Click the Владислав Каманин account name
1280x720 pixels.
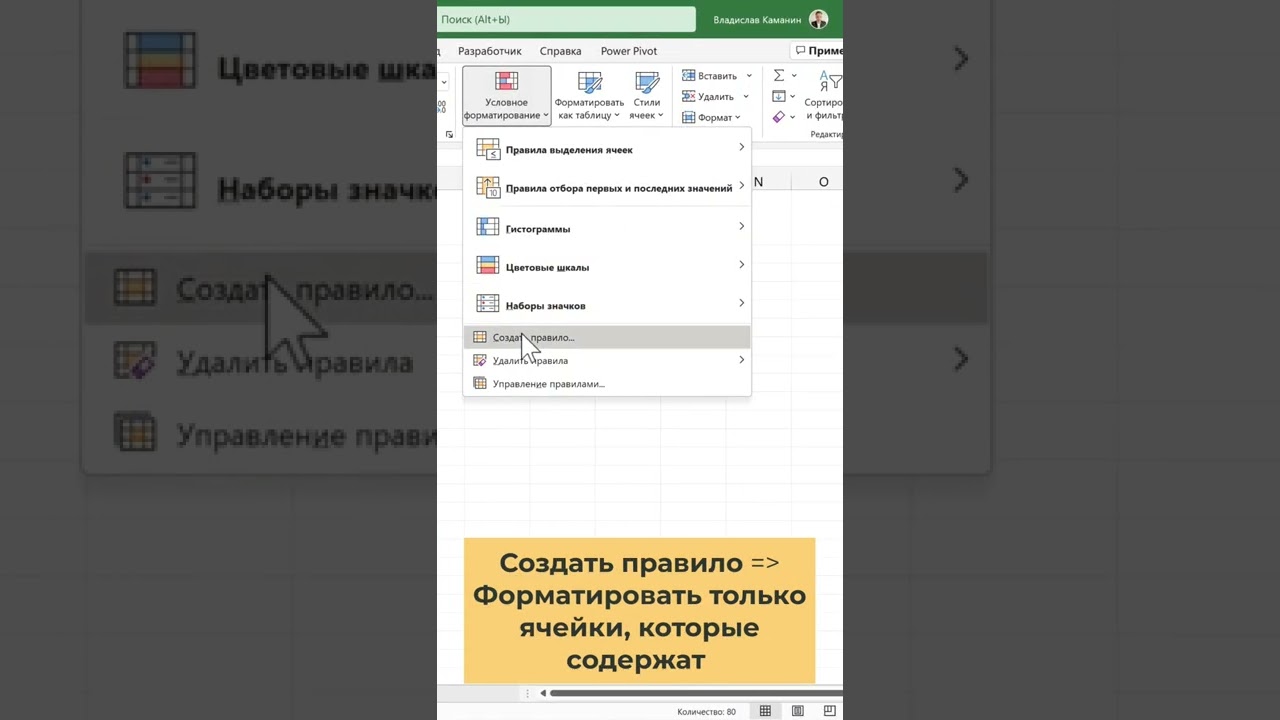[757, 20]
